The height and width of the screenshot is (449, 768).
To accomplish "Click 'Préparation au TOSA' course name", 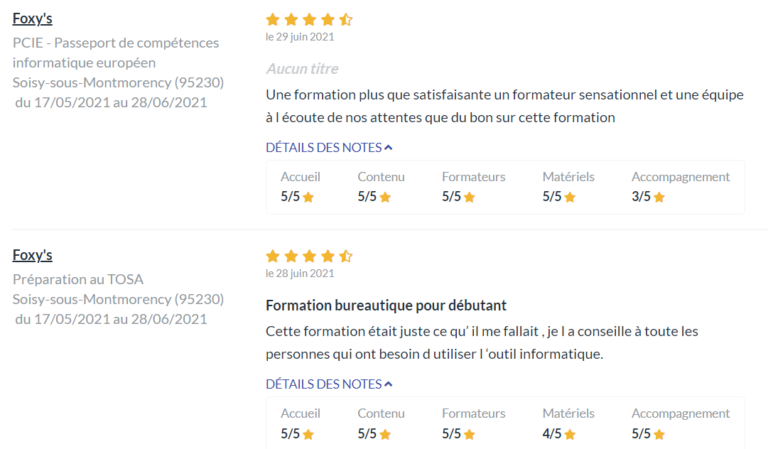I will point(78,279).
